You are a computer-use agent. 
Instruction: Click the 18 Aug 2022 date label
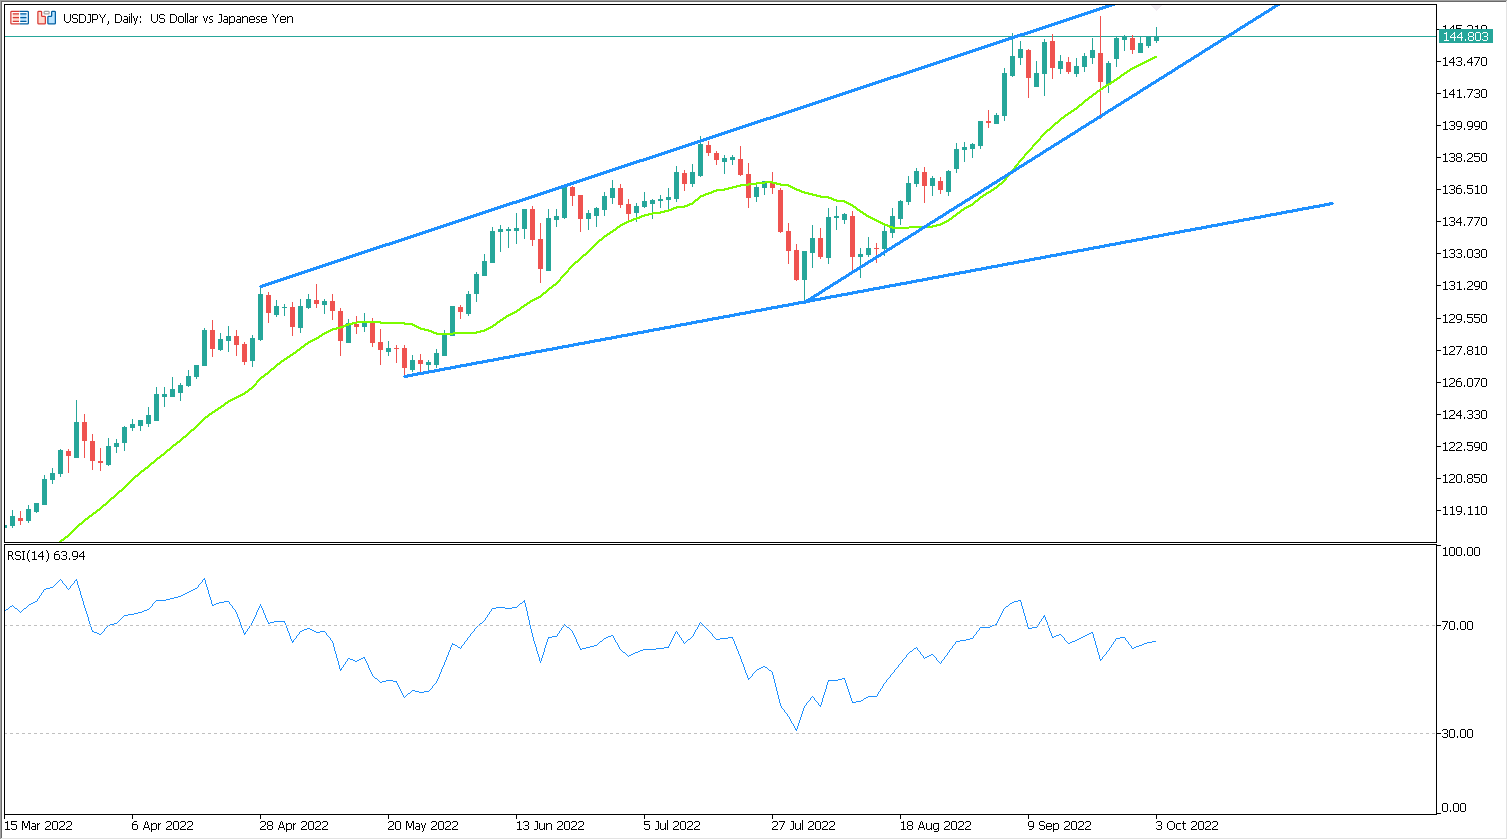click(935, 826)
